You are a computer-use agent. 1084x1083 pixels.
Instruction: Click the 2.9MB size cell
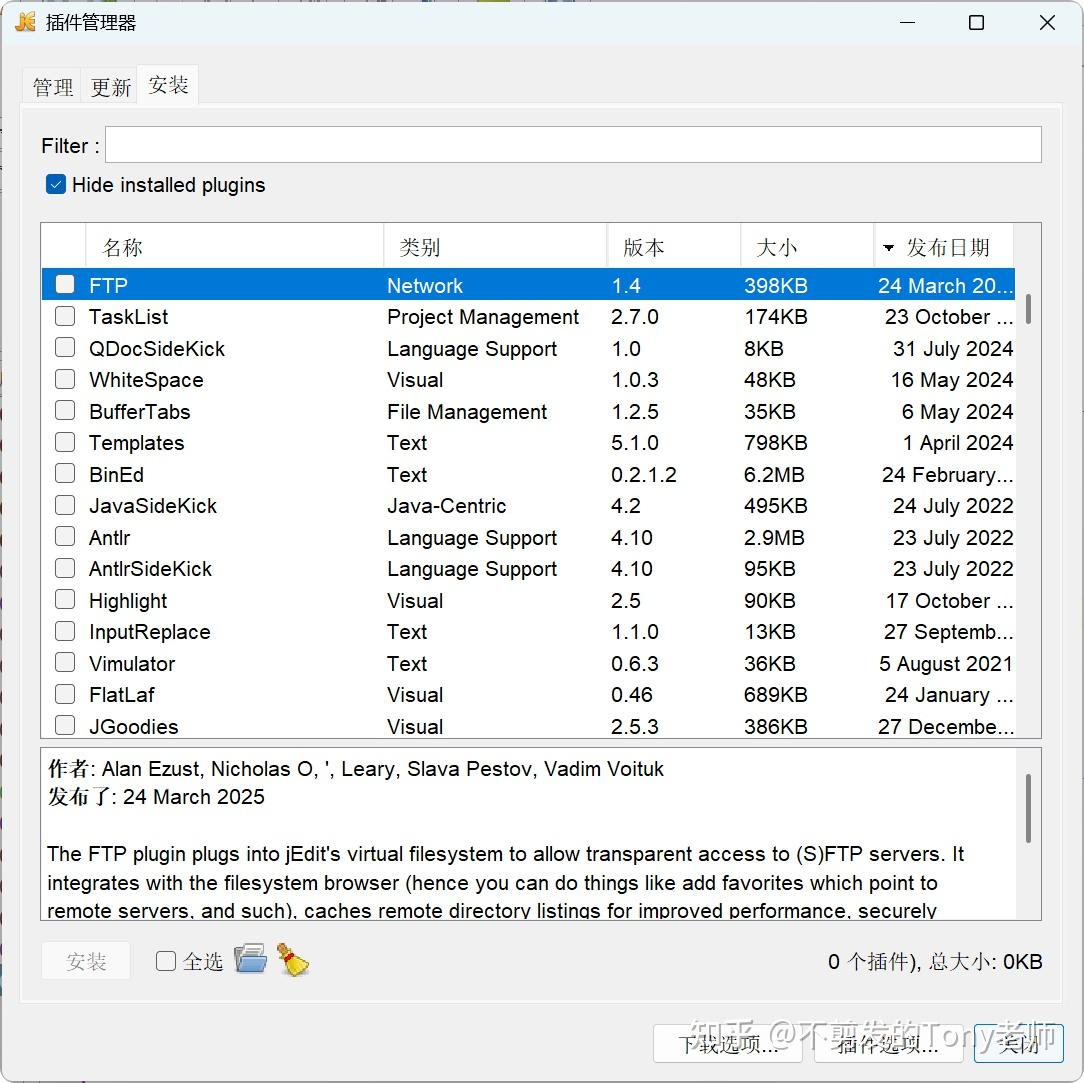pos(774,537)
